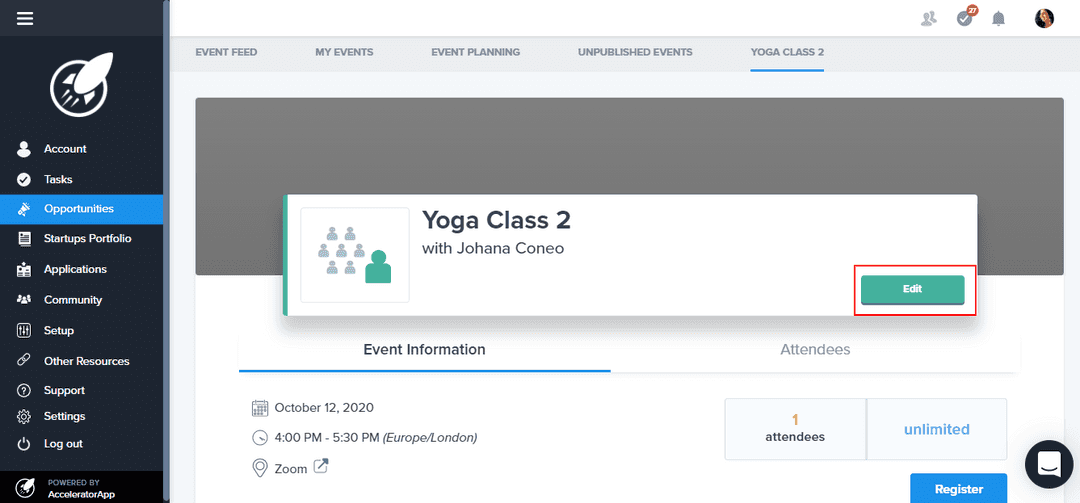Click the Yoga Class 2 event thumbnail
This screenshot has width=1080, height=503.
(355, 255)
